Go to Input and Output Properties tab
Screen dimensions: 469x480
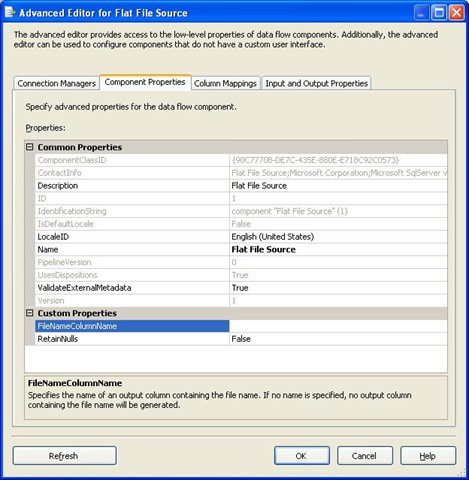pyautogui.click(x=316, y=83)
